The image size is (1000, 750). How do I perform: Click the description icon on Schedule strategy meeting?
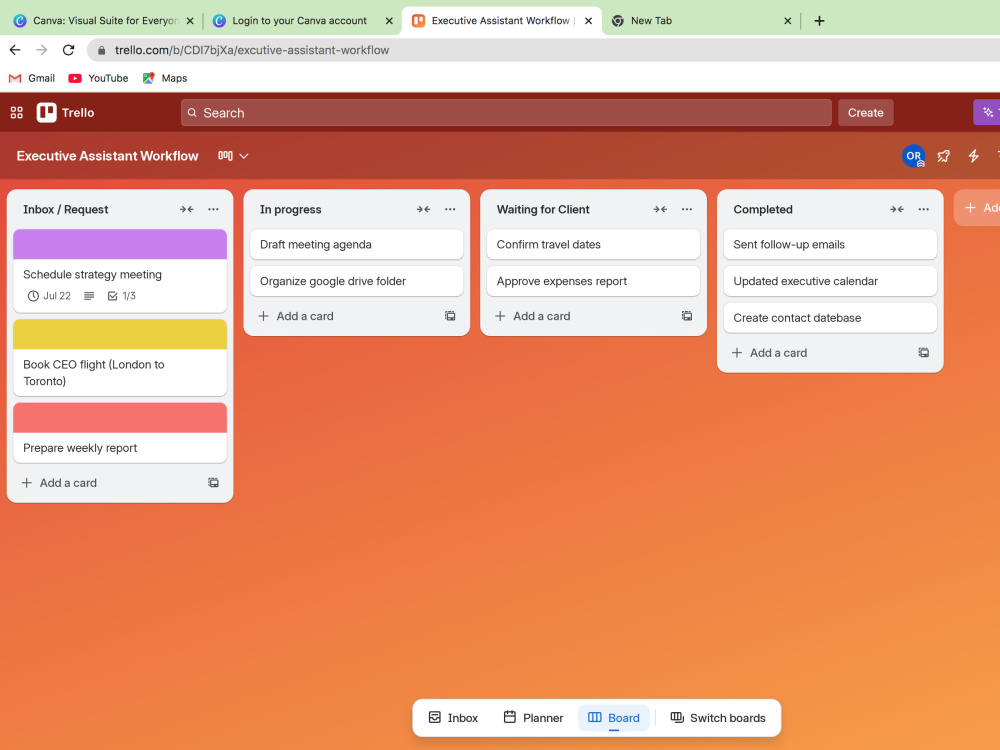click(89, 296)
